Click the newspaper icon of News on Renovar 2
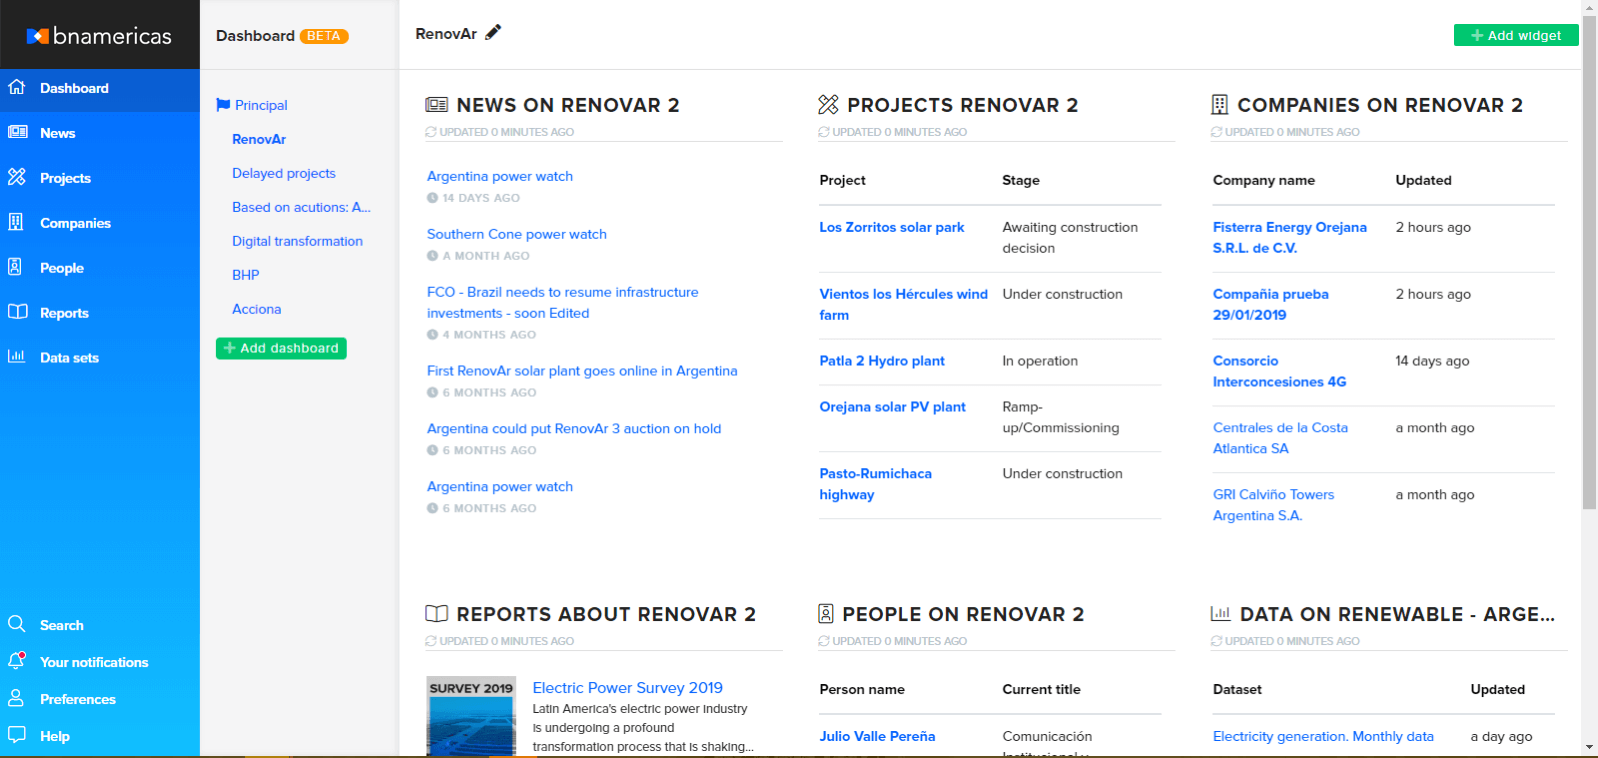Viewport: 1598px width, 758px height. pos(437,105)
